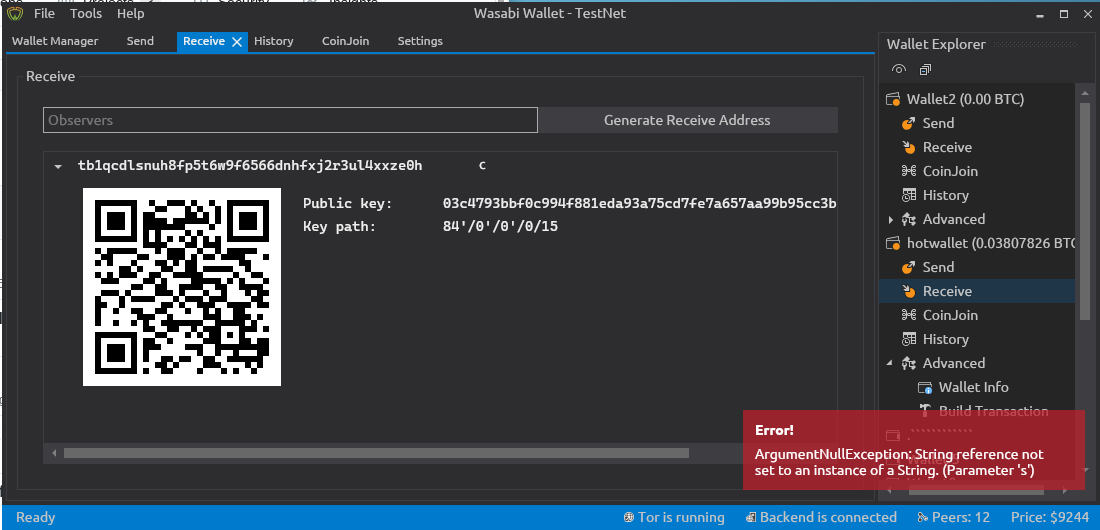
Task: Toggle the eye icon in Wallet Explorer
Action: click(x=899, y=69)
